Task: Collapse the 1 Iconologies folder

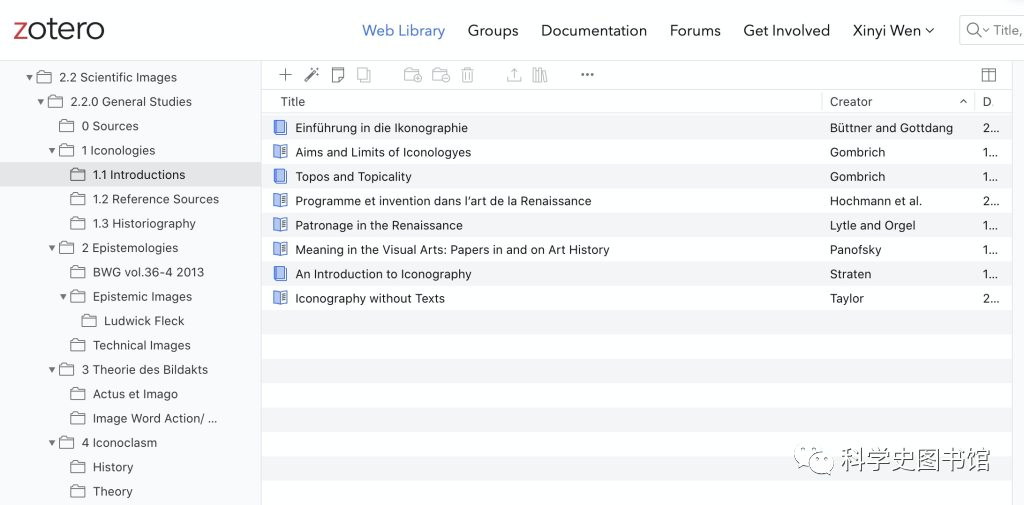Action: point(52,151)
